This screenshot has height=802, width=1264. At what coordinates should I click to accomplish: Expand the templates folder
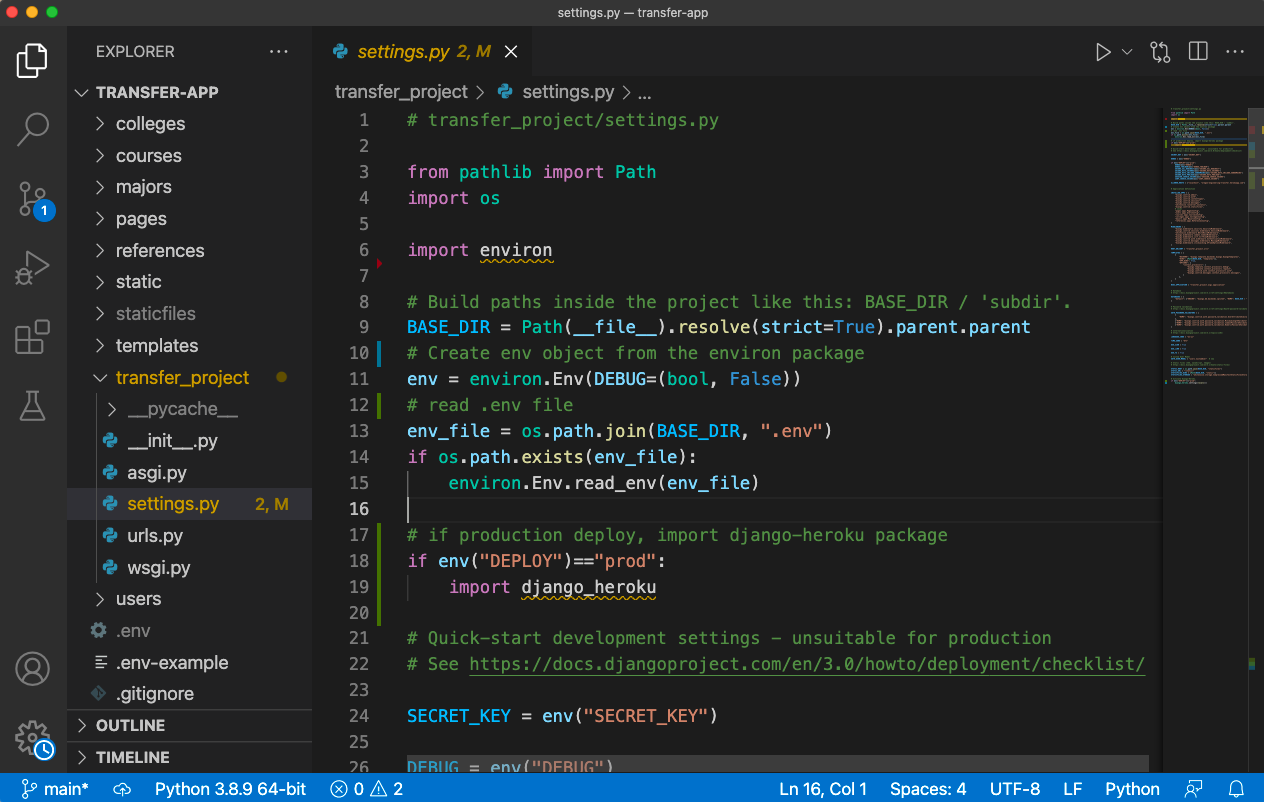tap(157, 345)
